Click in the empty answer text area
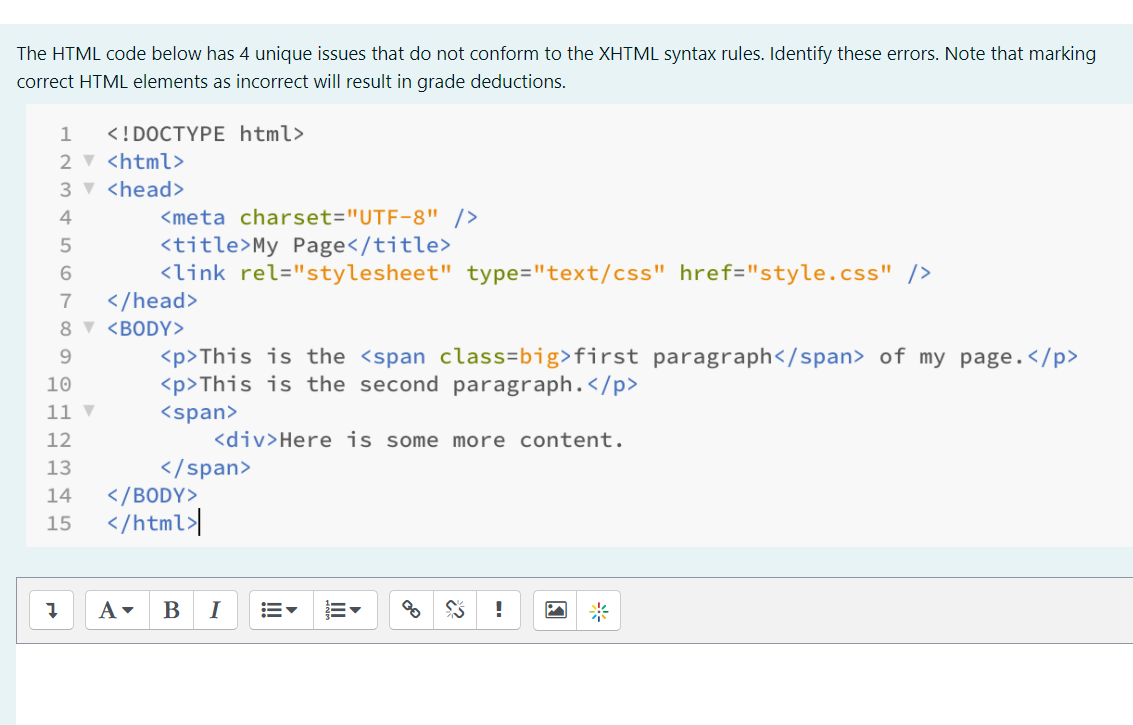This screenshot has width=1133, height=725. 574,684
